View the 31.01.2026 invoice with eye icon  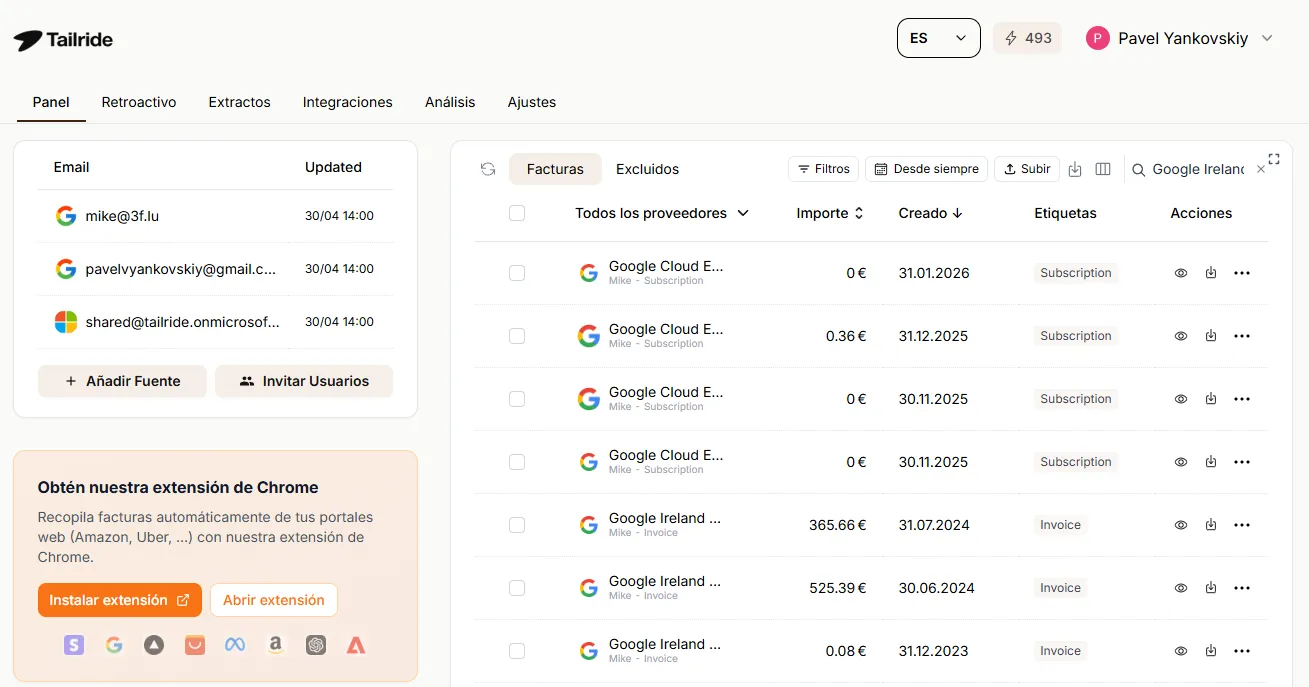click(1181, 273)
